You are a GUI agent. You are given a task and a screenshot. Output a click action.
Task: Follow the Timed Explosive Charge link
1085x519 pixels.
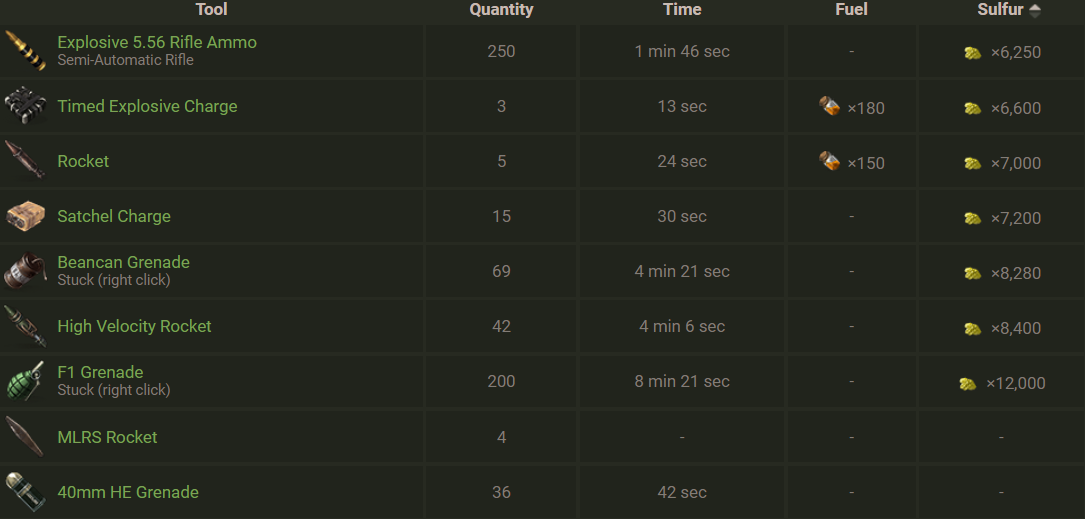tap(147, 106)
